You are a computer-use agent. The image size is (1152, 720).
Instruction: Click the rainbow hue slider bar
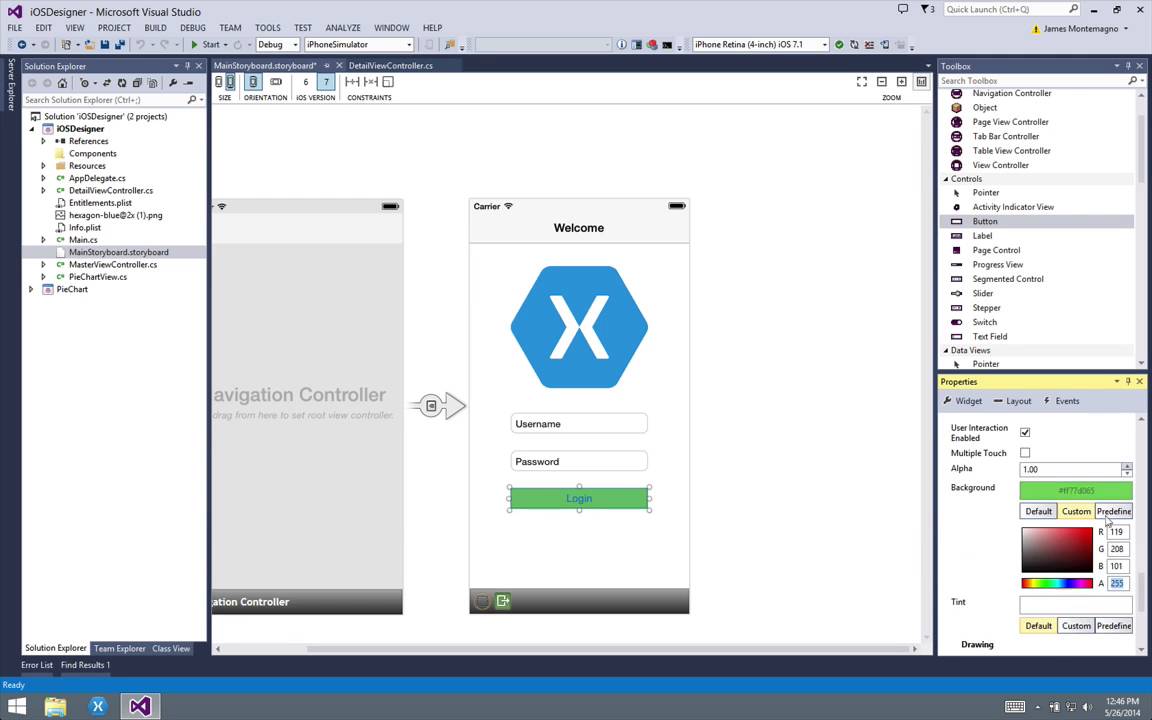tap(1056, 583)
